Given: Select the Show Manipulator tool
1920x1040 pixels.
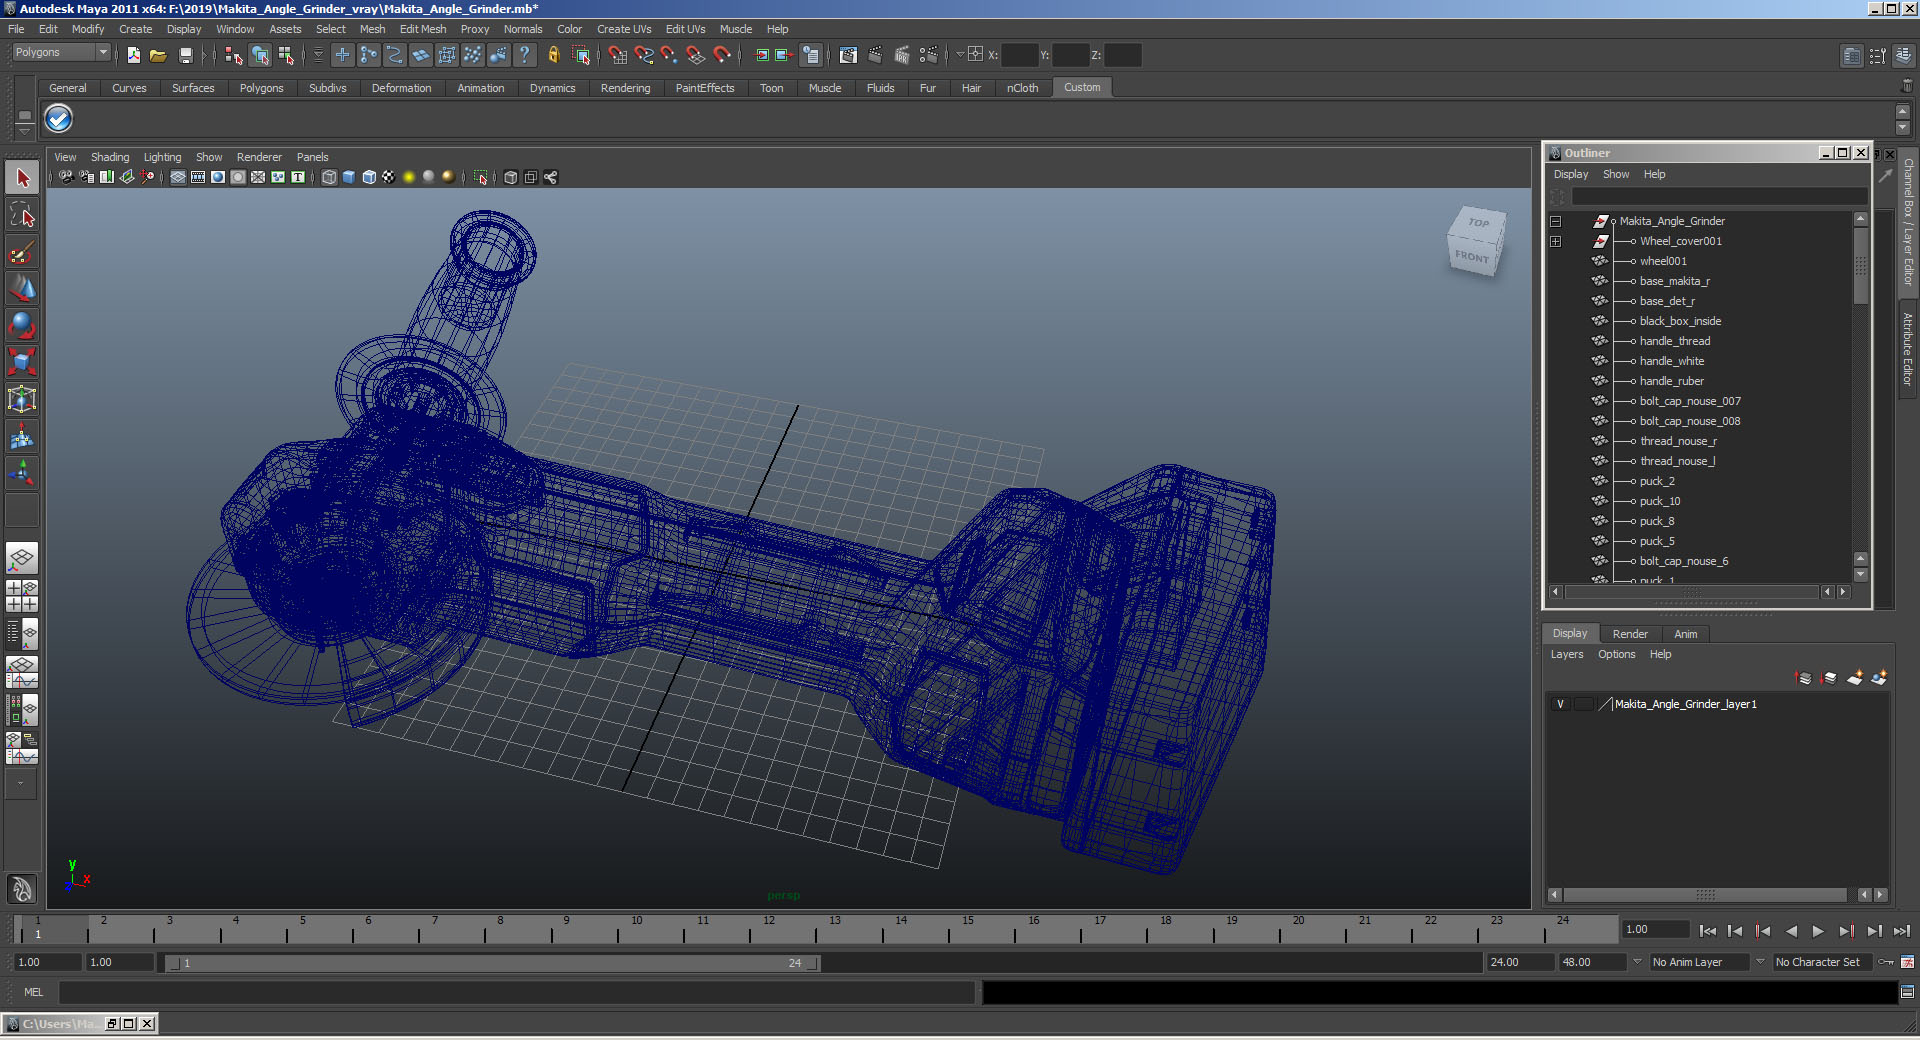Looking at the screenshot, I should 22,473.
